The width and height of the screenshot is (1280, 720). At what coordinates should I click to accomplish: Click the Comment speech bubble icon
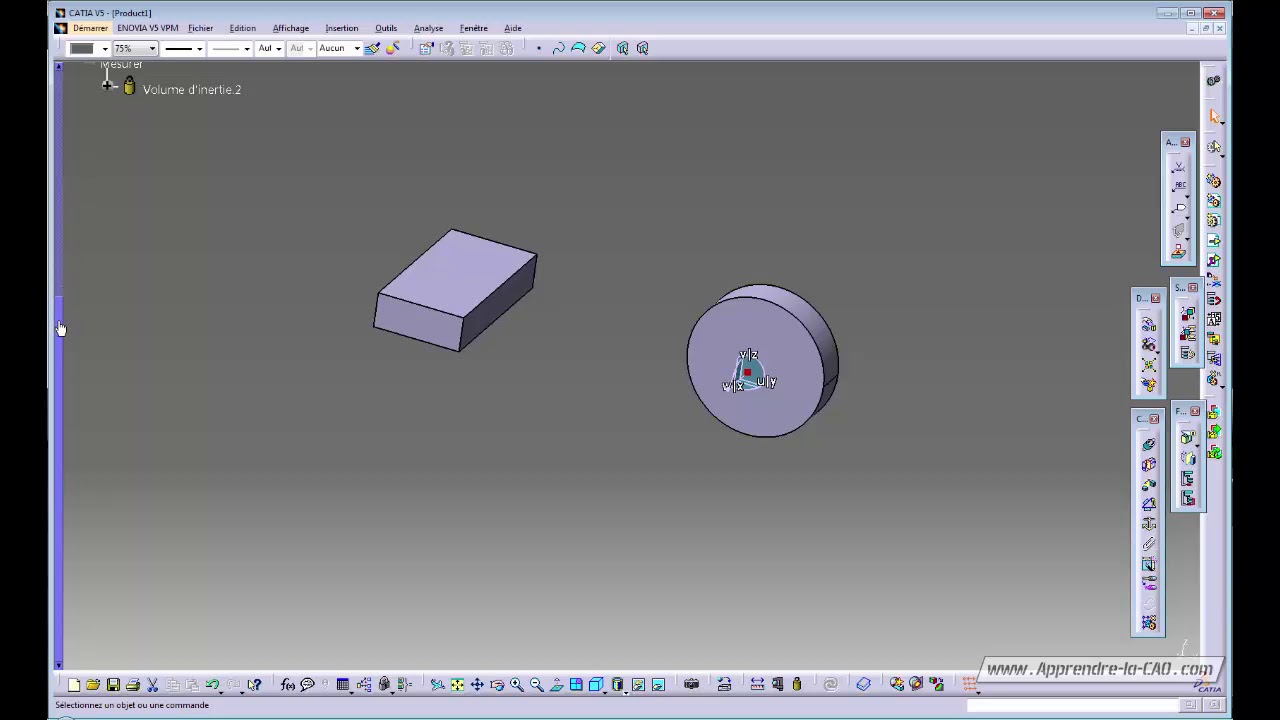click(308, 685)
